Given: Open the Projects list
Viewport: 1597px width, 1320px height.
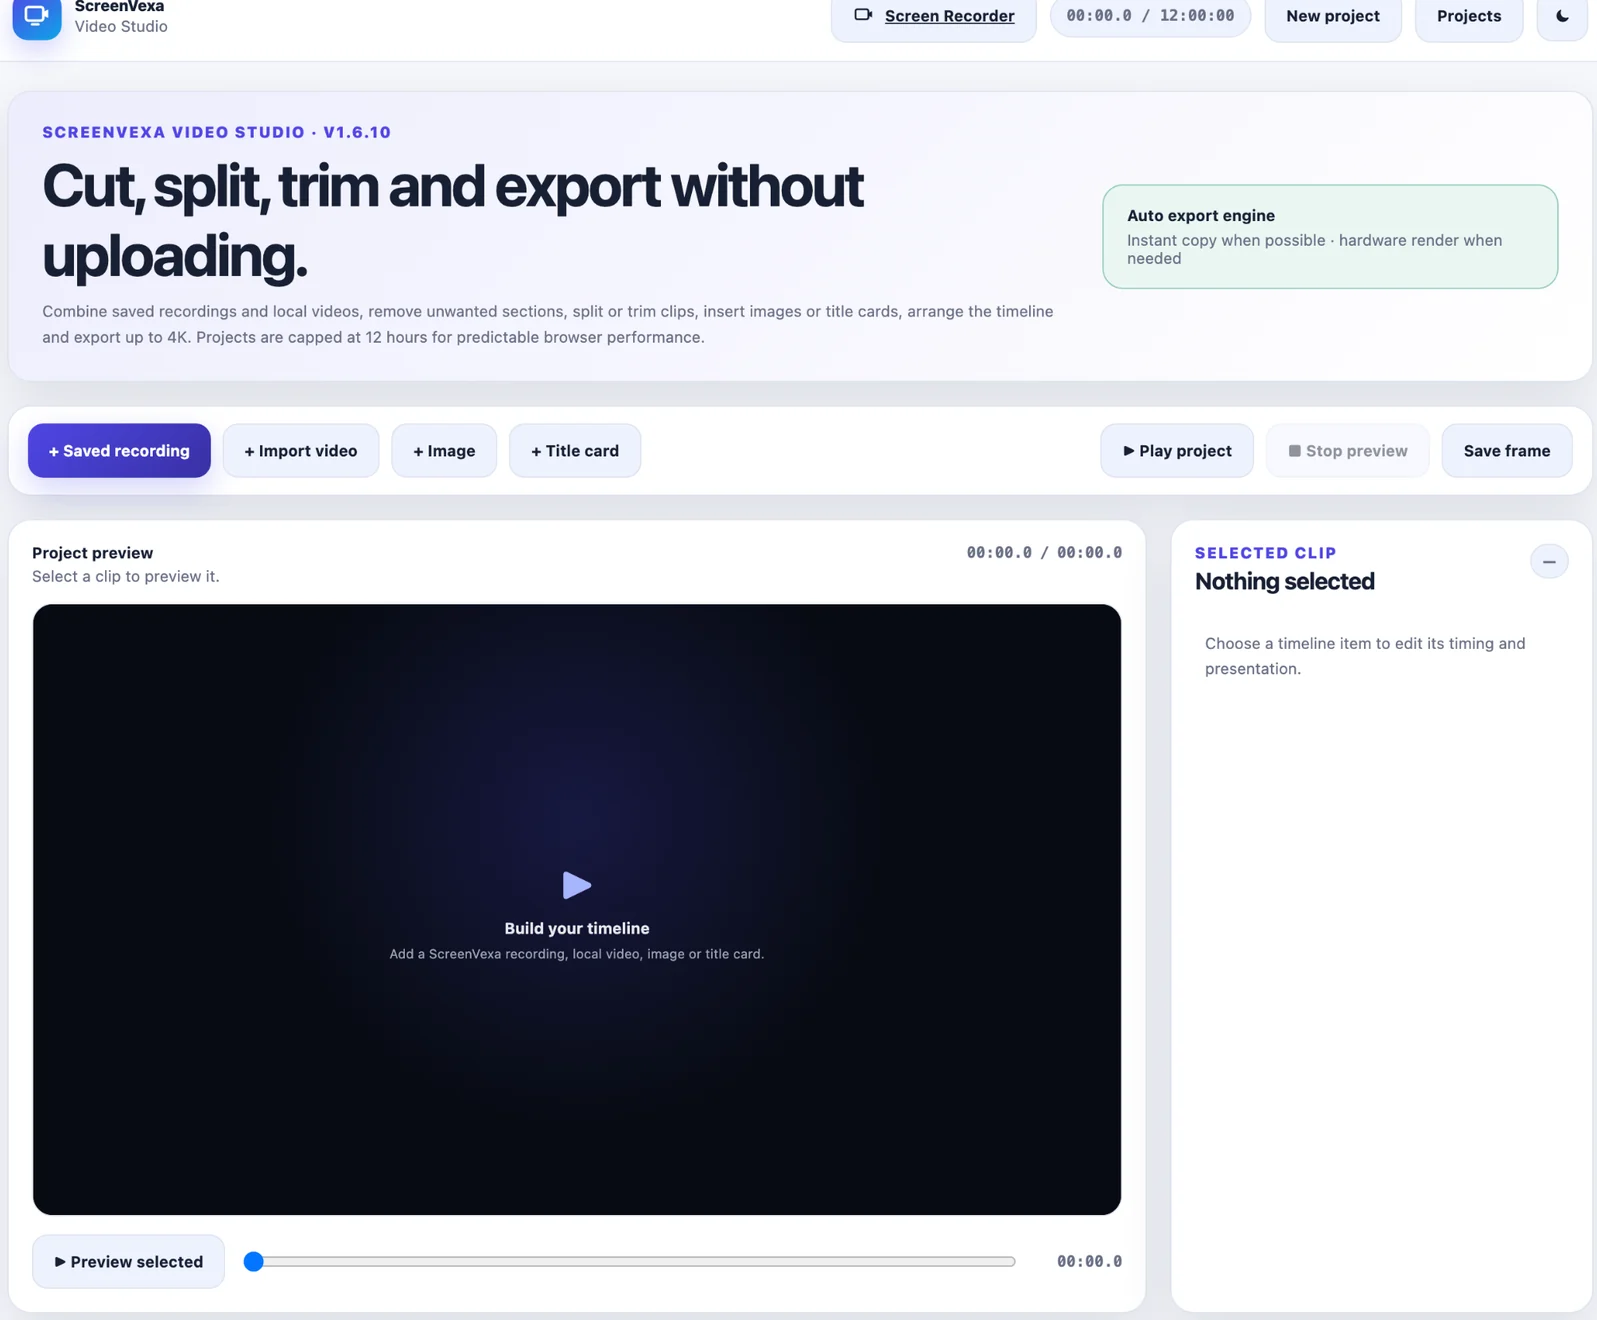Looking at the screenshot, I should 1468,16.
